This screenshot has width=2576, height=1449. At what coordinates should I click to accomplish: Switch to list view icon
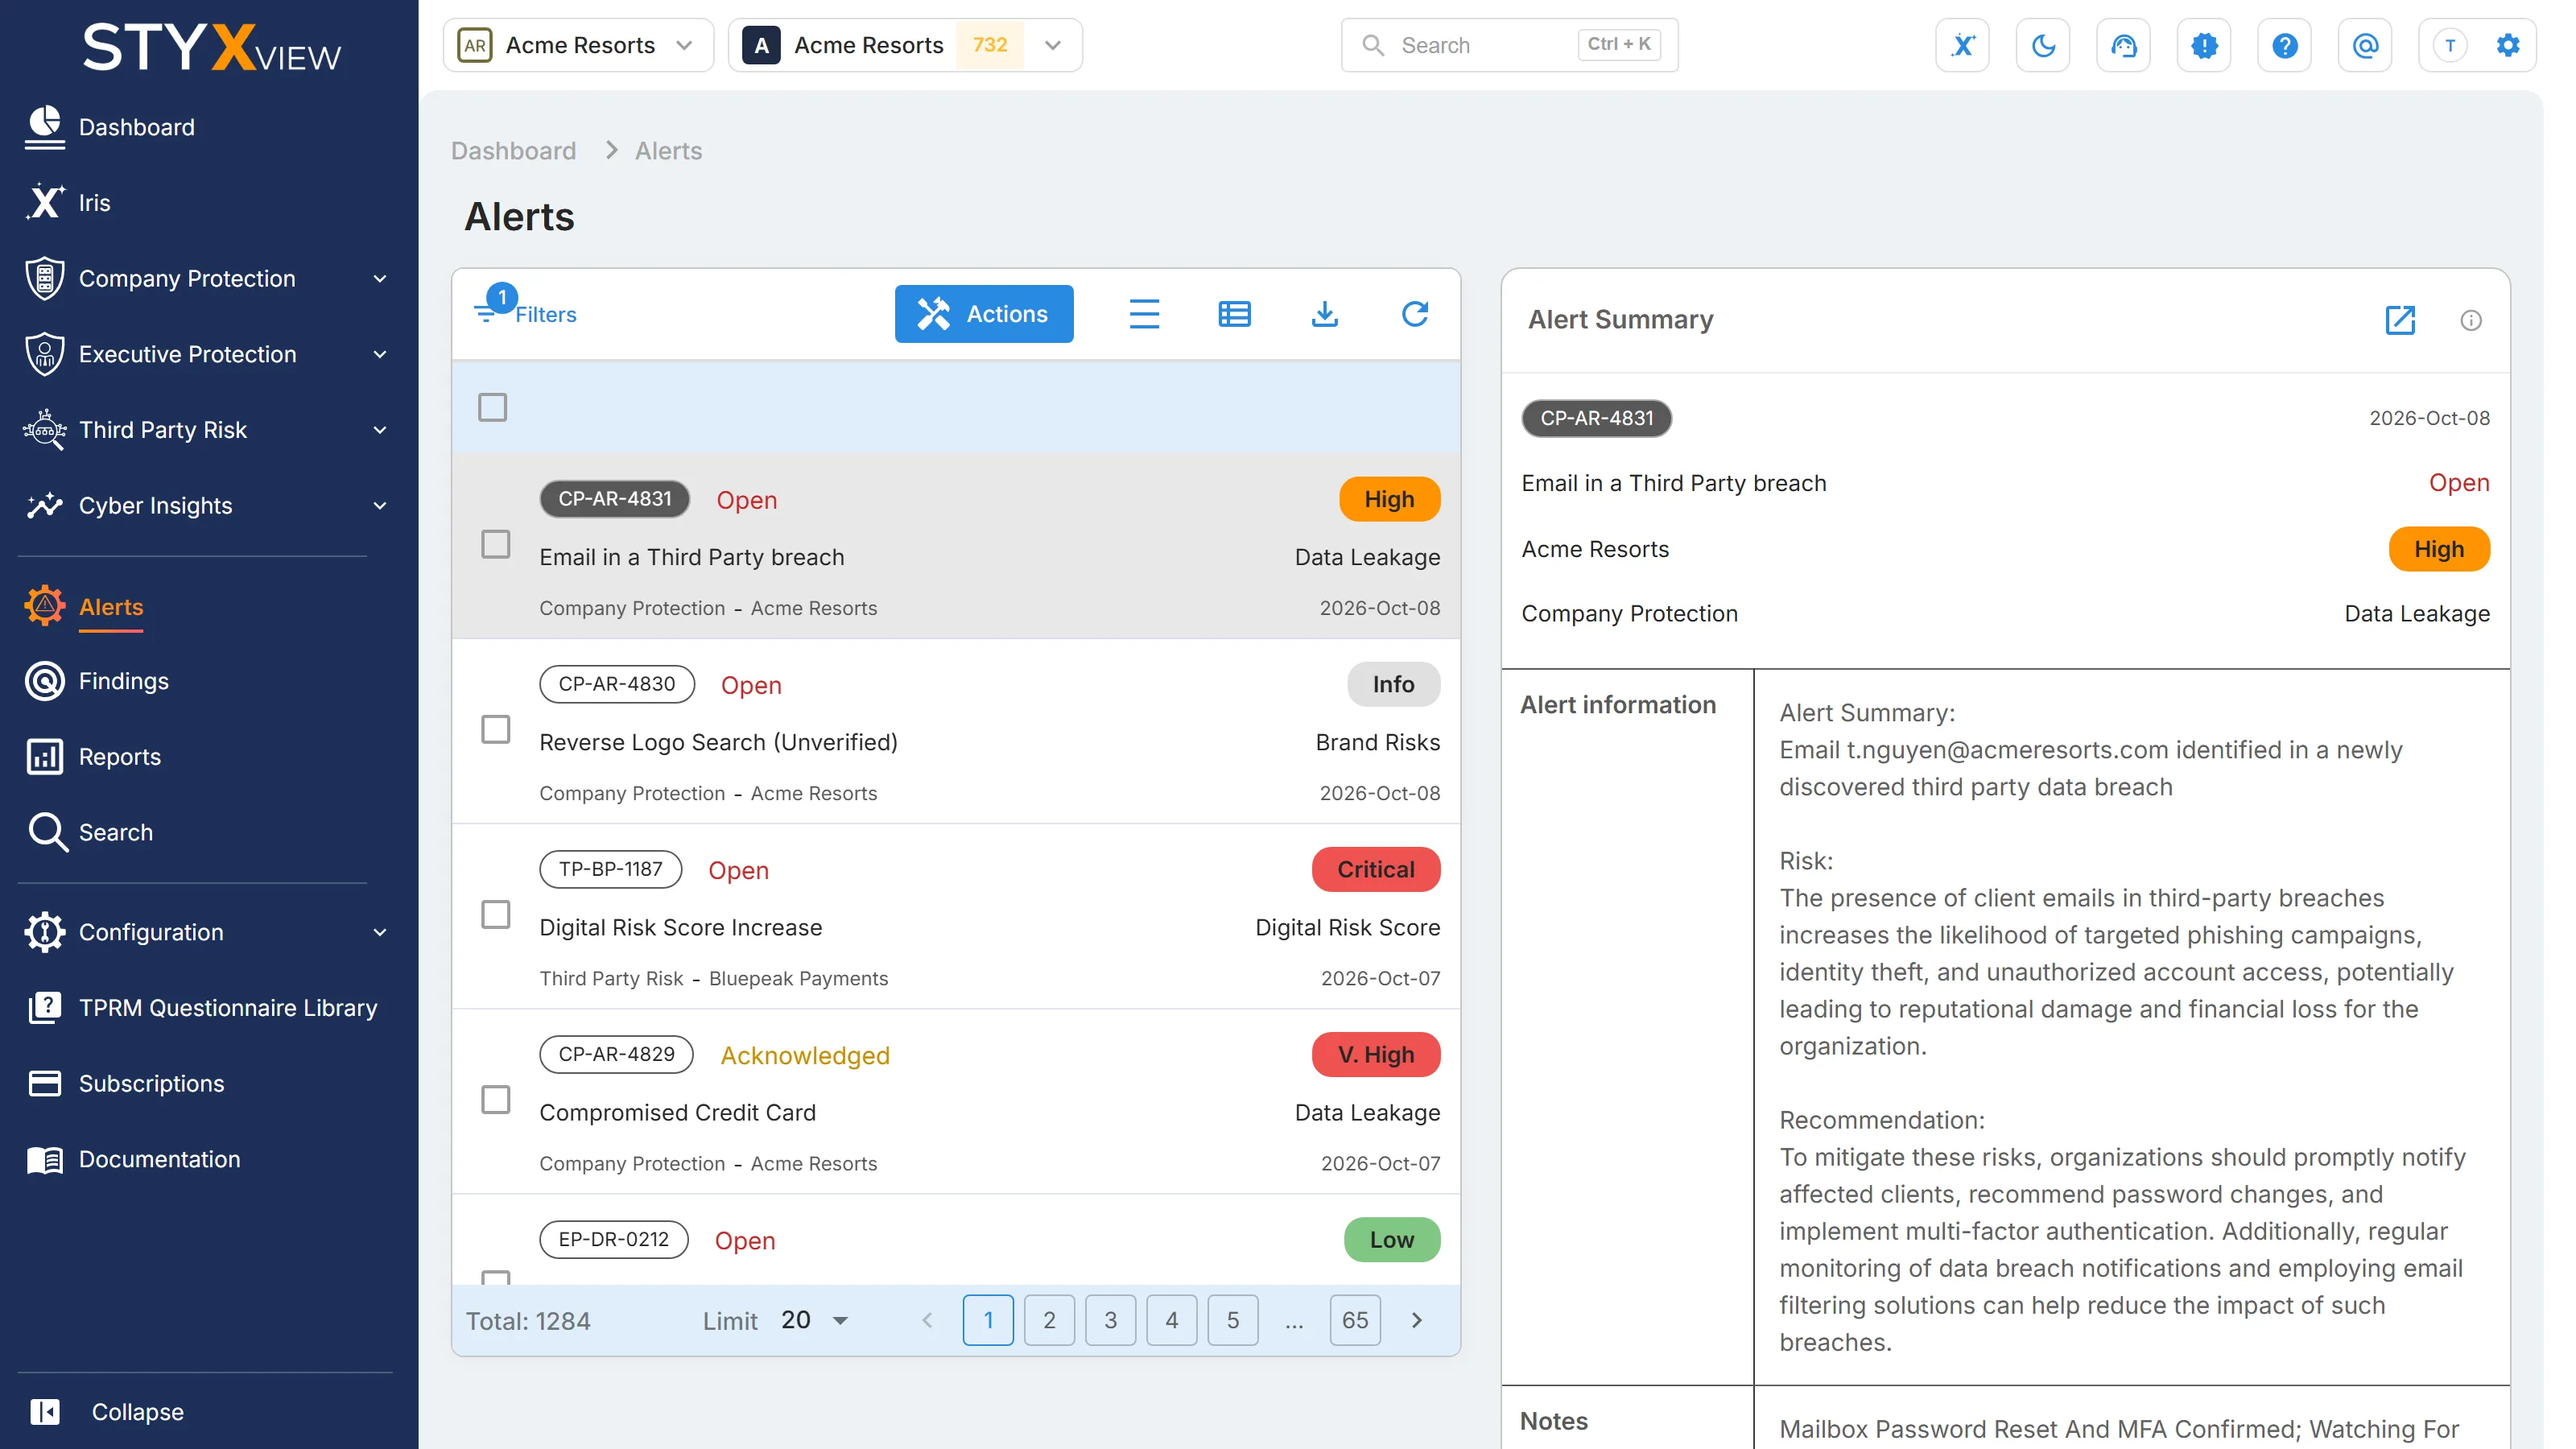1144,314
